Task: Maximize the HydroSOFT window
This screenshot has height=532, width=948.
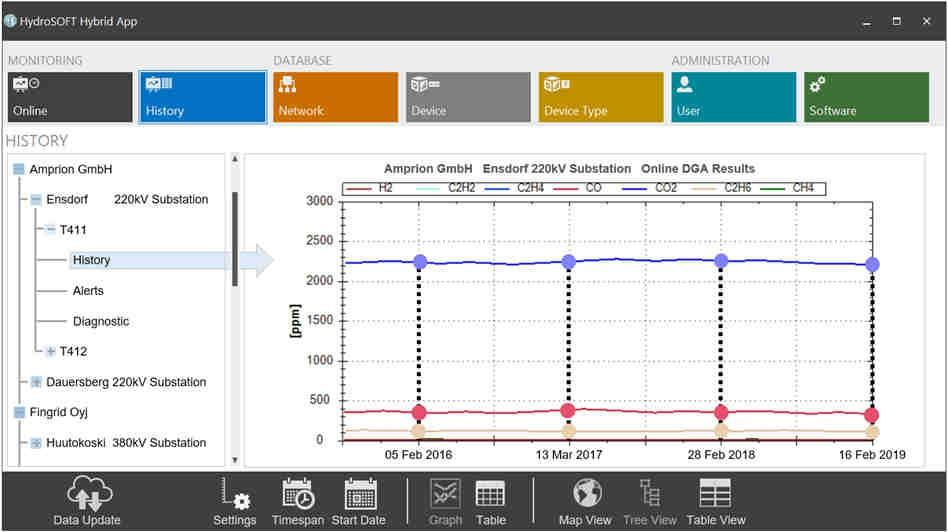Action: [x=897, y=21]
